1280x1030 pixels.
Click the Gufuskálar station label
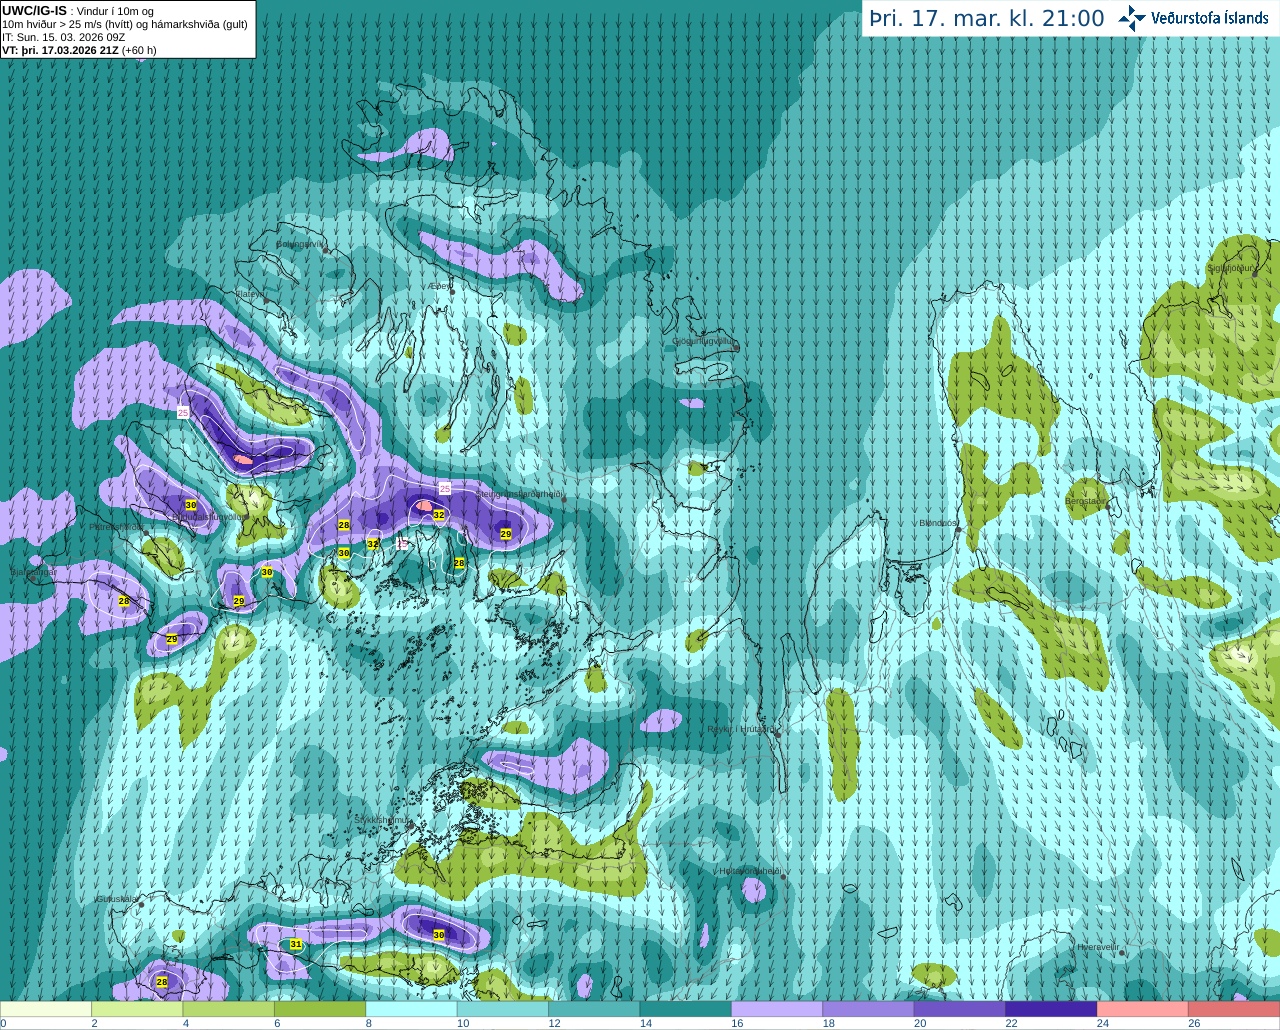point(117,899)
